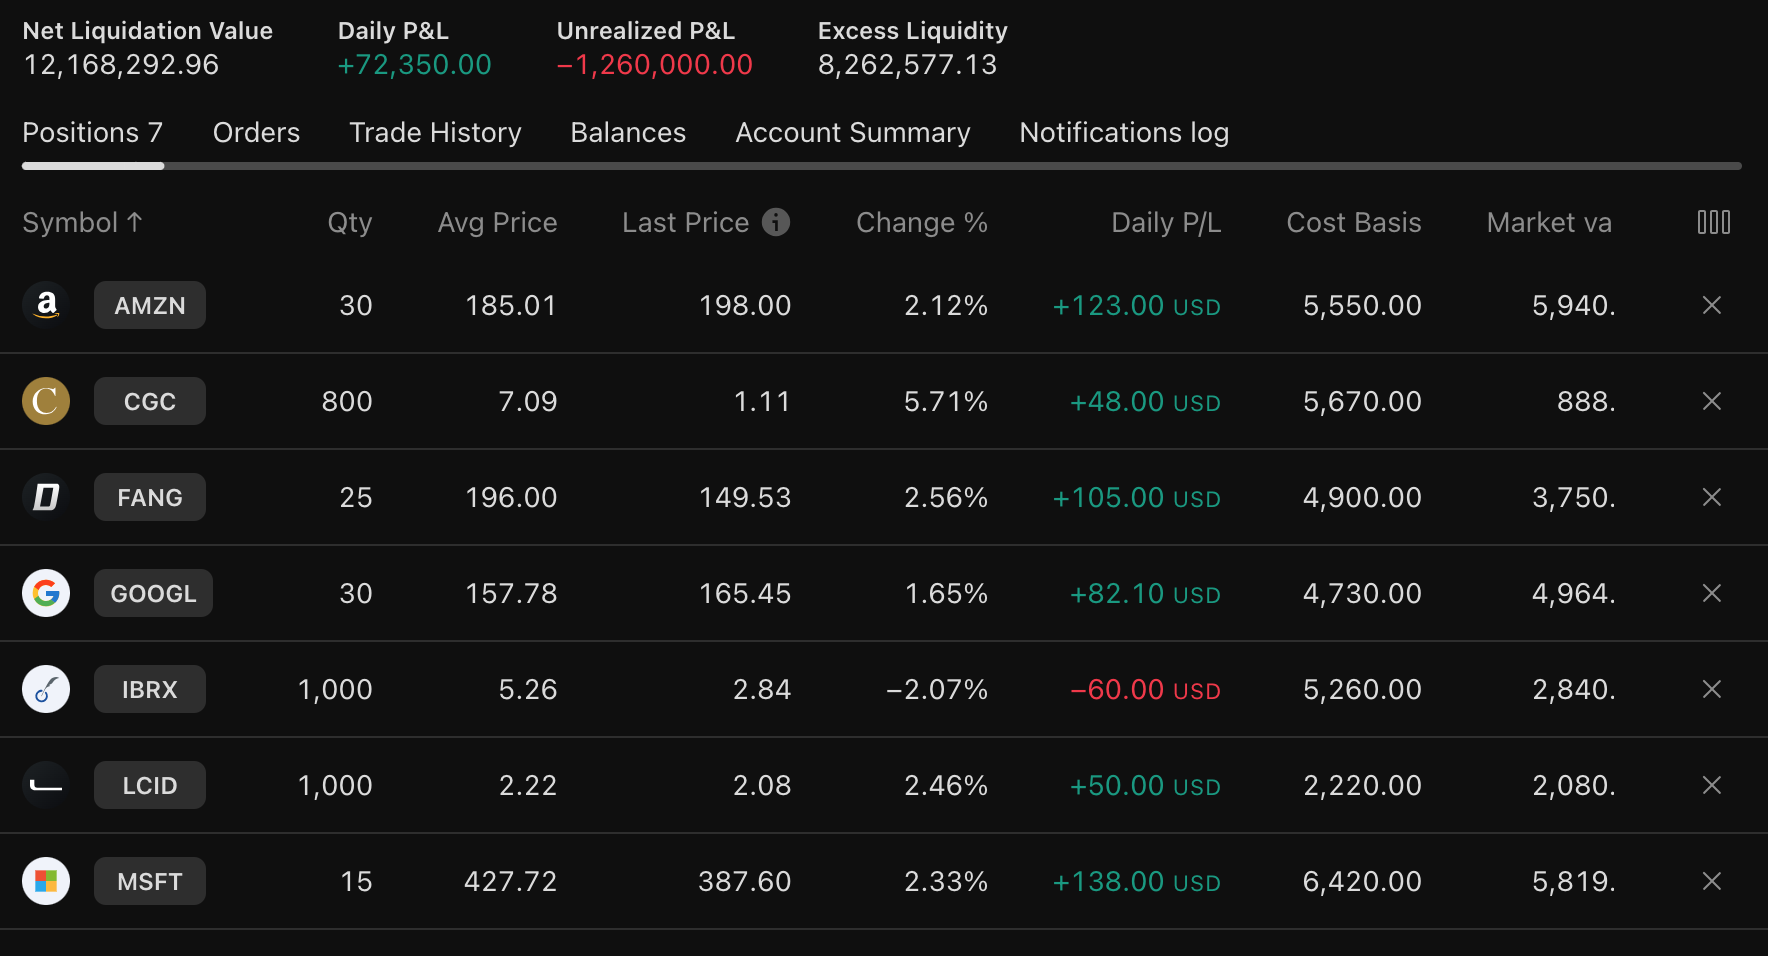
Task: Go to Account Summary tab
Action: click(852, 133)
